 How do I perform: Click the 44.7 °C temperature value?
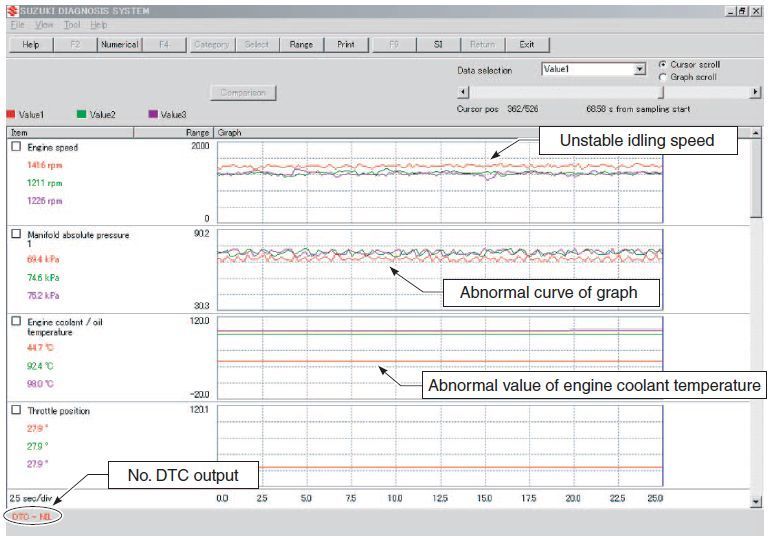point(40,348)
